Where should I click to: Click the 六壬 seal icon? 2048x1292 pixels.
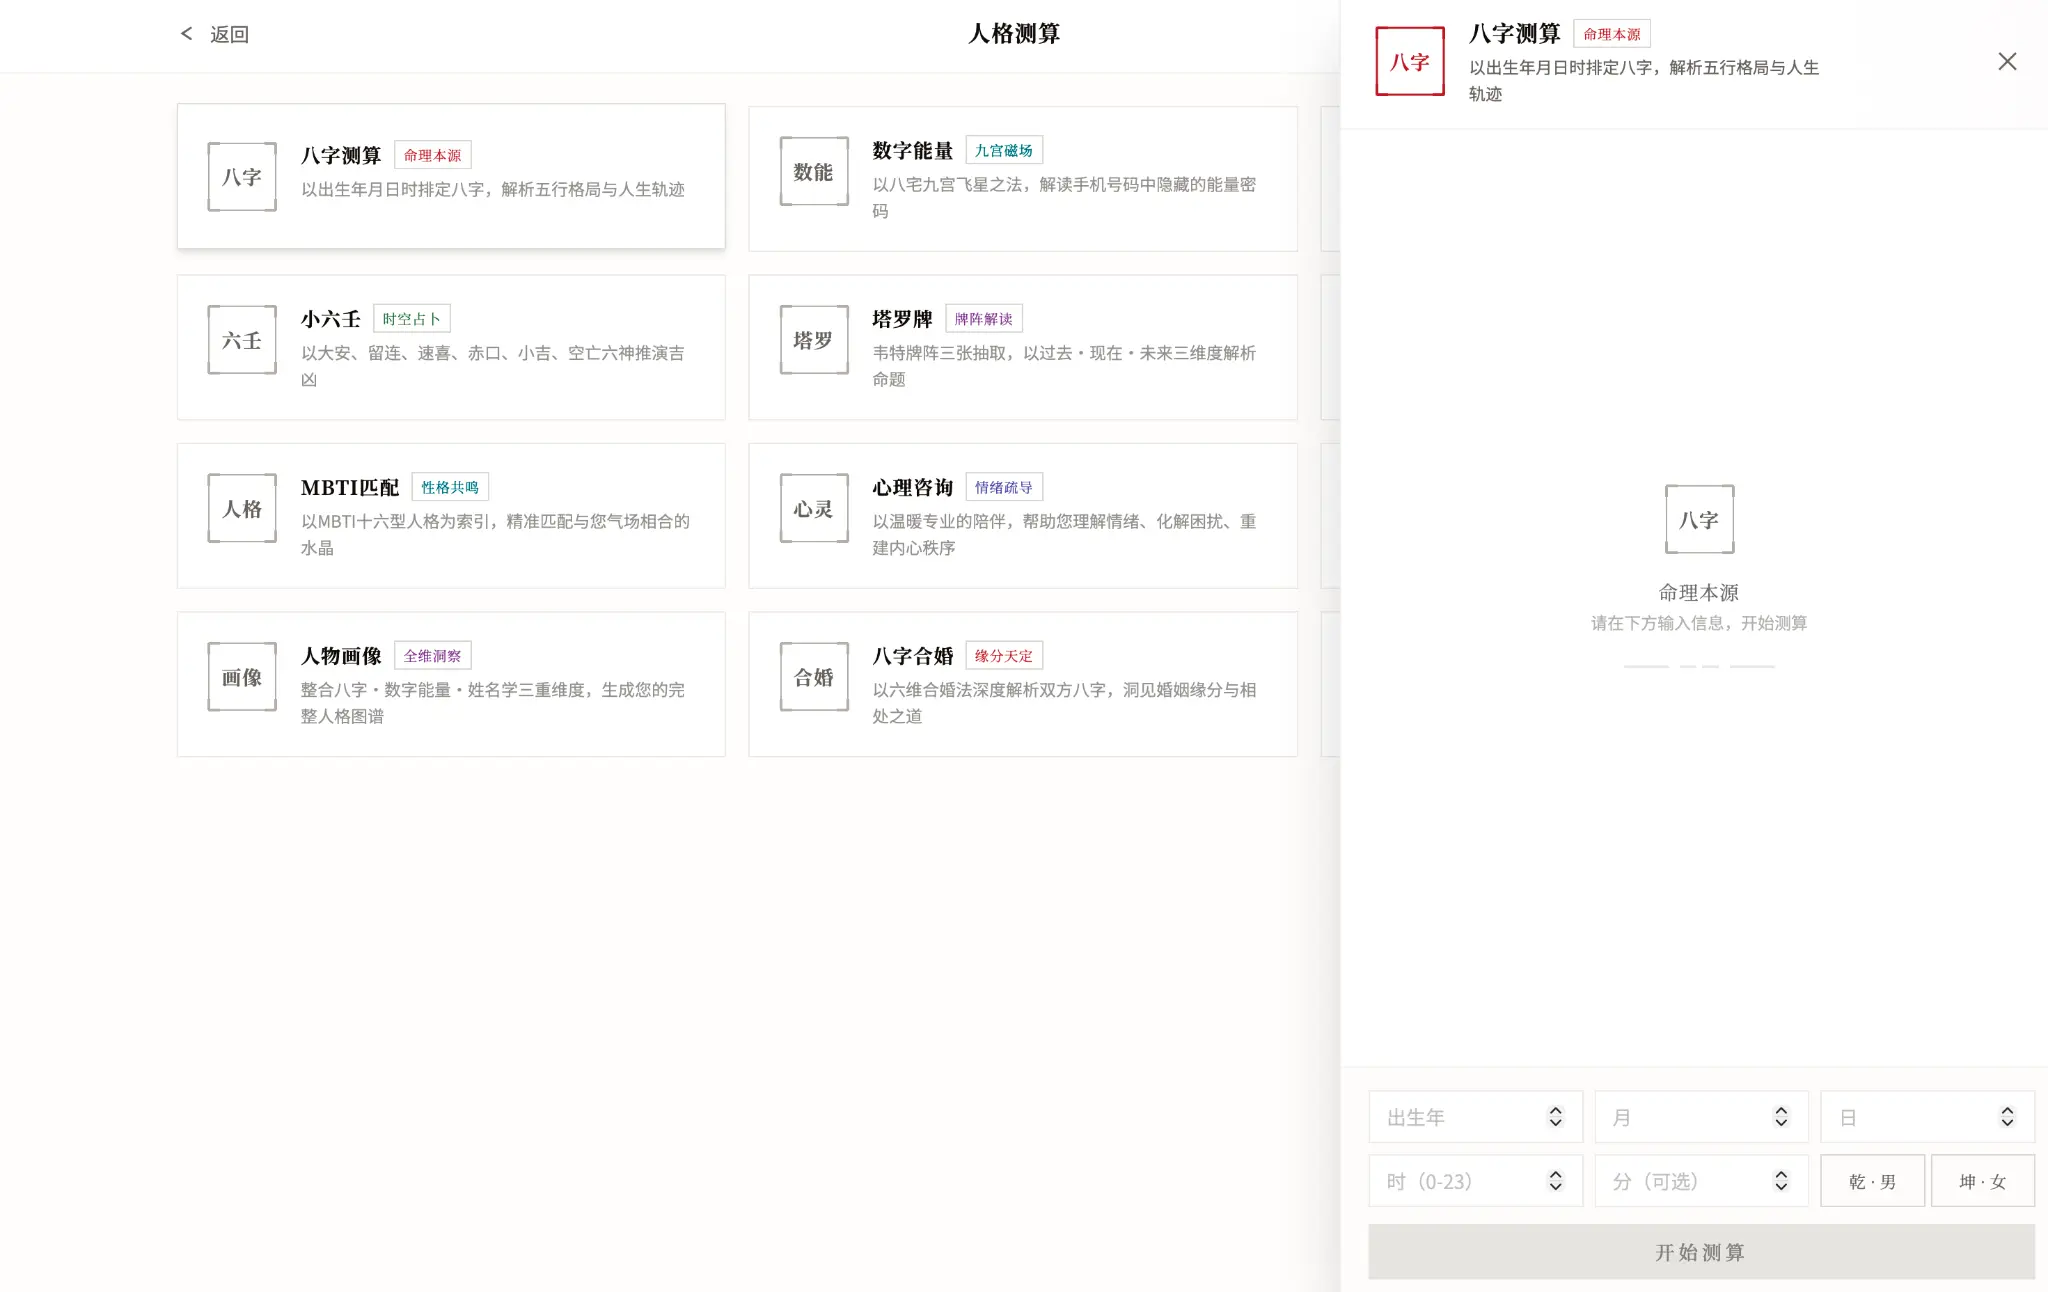(x=242, y=341)
